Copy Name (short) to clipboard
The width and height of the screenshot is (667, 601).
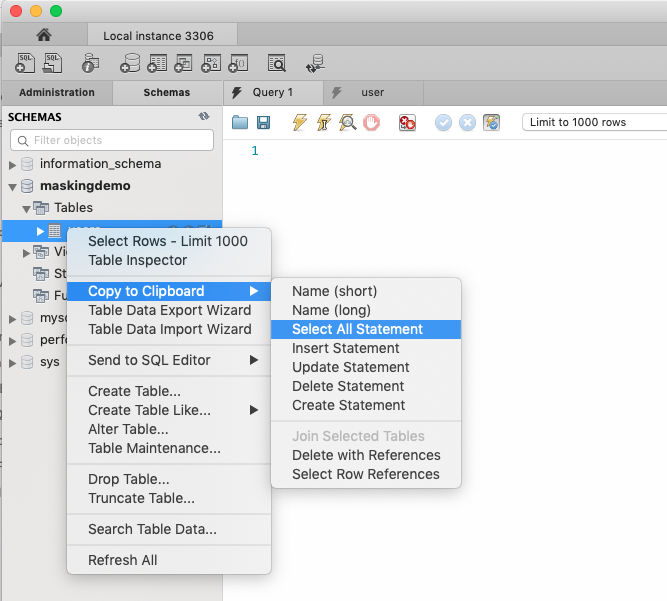[366, 291]
